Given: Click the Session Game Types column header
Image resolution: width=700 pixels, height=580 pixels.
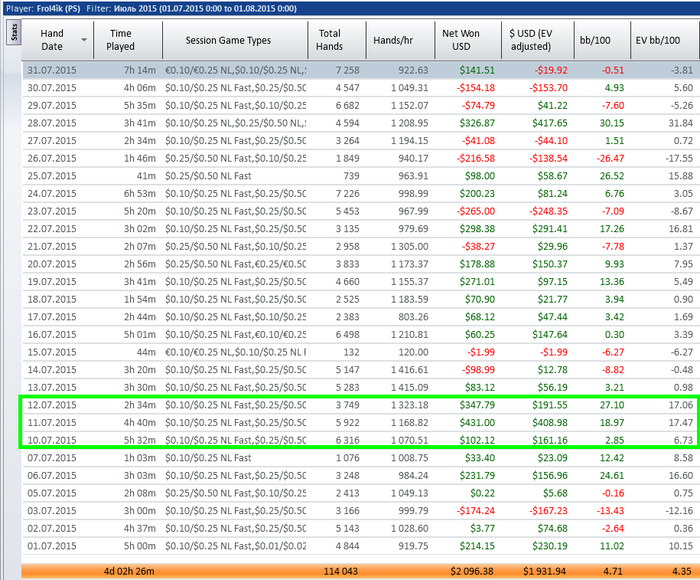Looking at the screenshot, I should click(x=229, y=40).
